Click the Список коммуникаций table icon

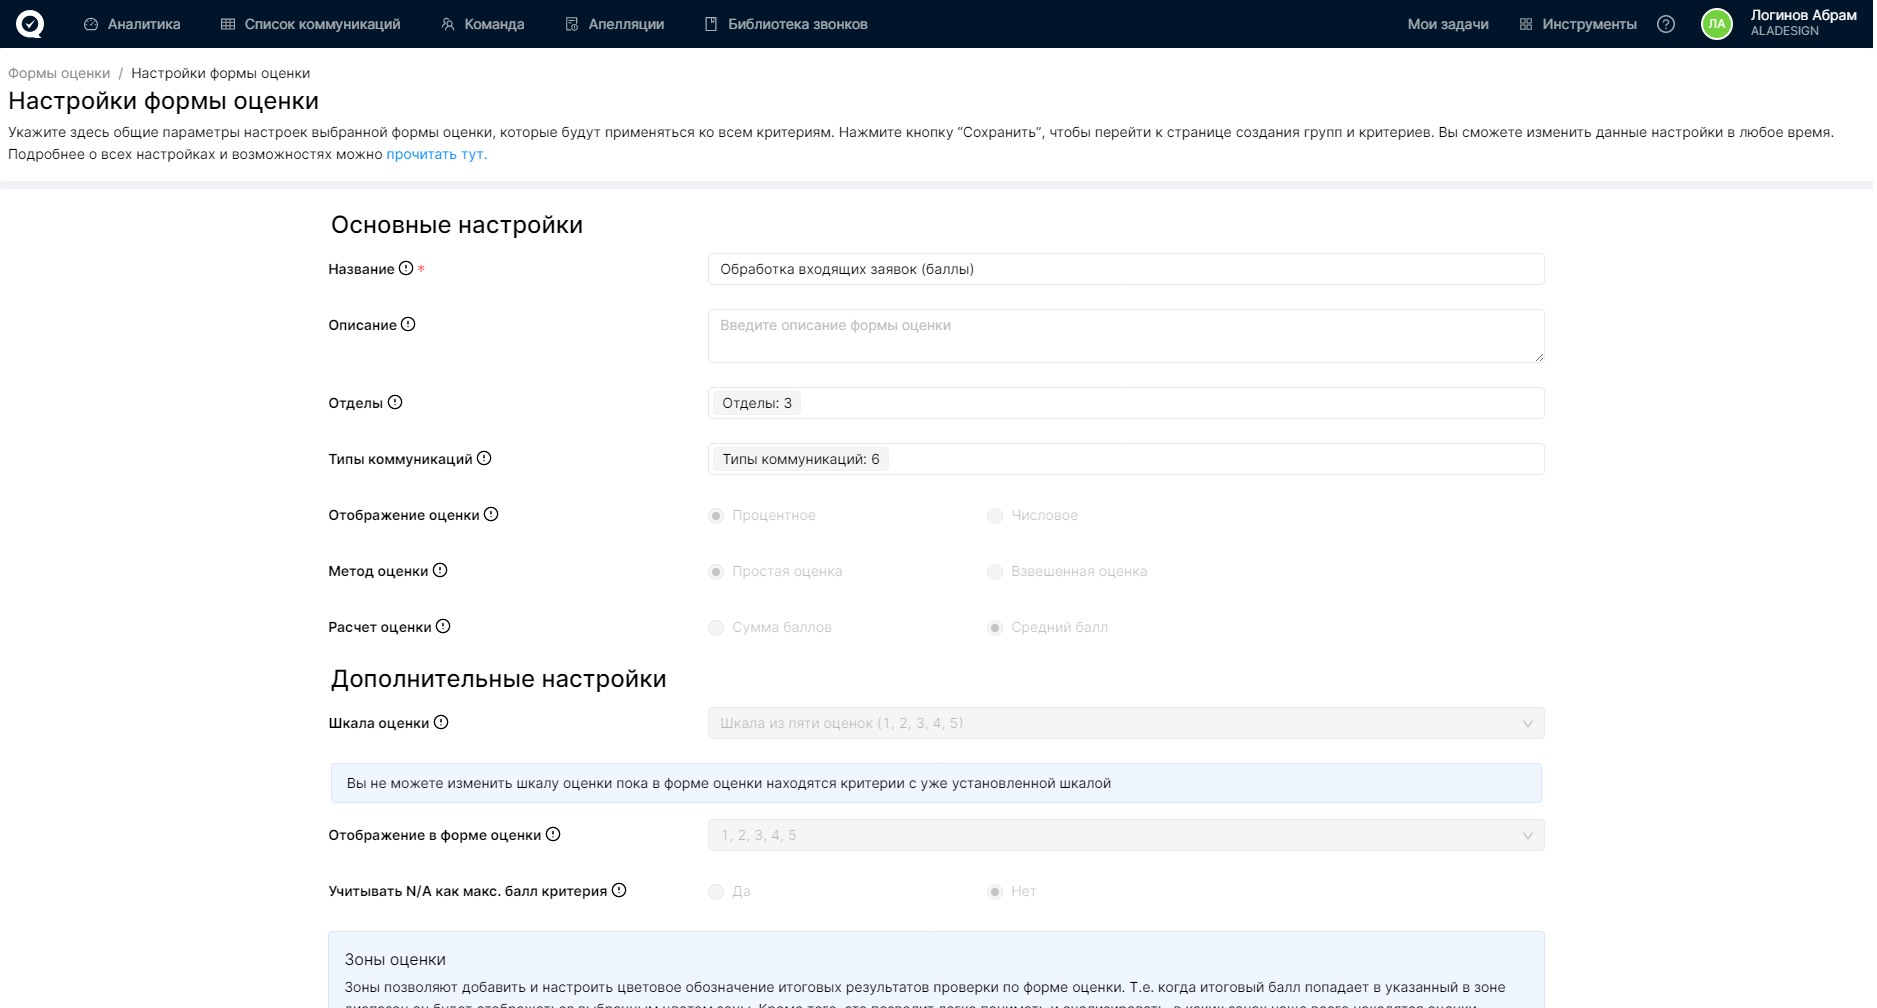coord(228,24)
